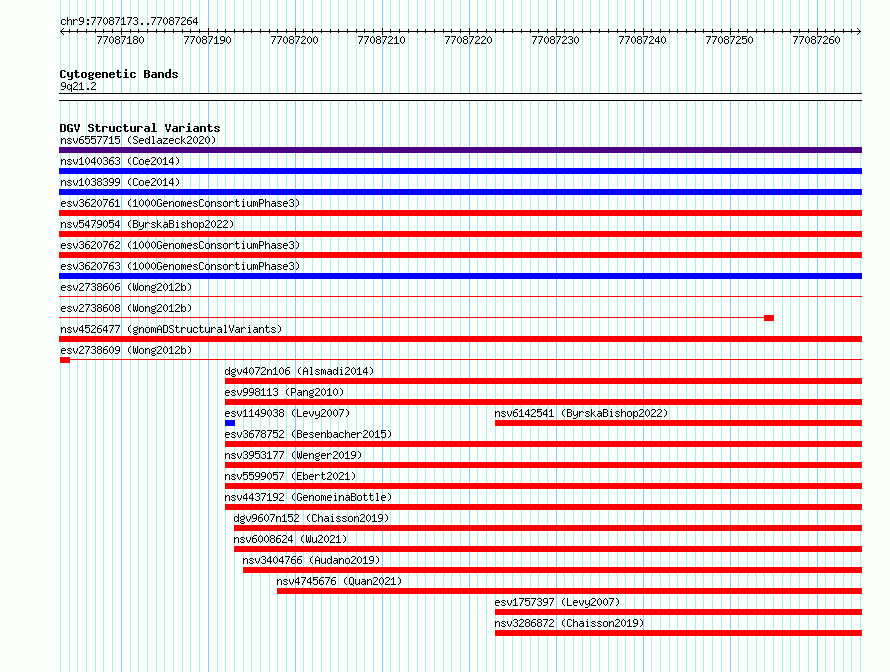
Task: Select the blue bar under nsv1040363
Action: [460, 171]
